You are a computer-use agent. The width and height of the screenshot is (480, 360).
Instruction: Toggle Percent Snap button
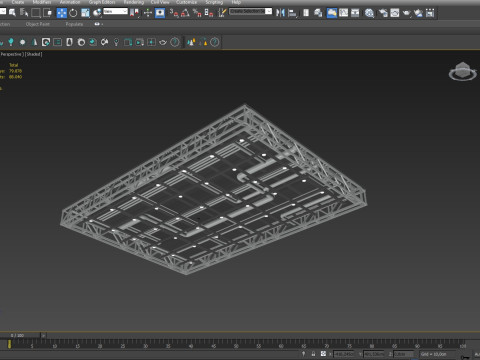197,13
